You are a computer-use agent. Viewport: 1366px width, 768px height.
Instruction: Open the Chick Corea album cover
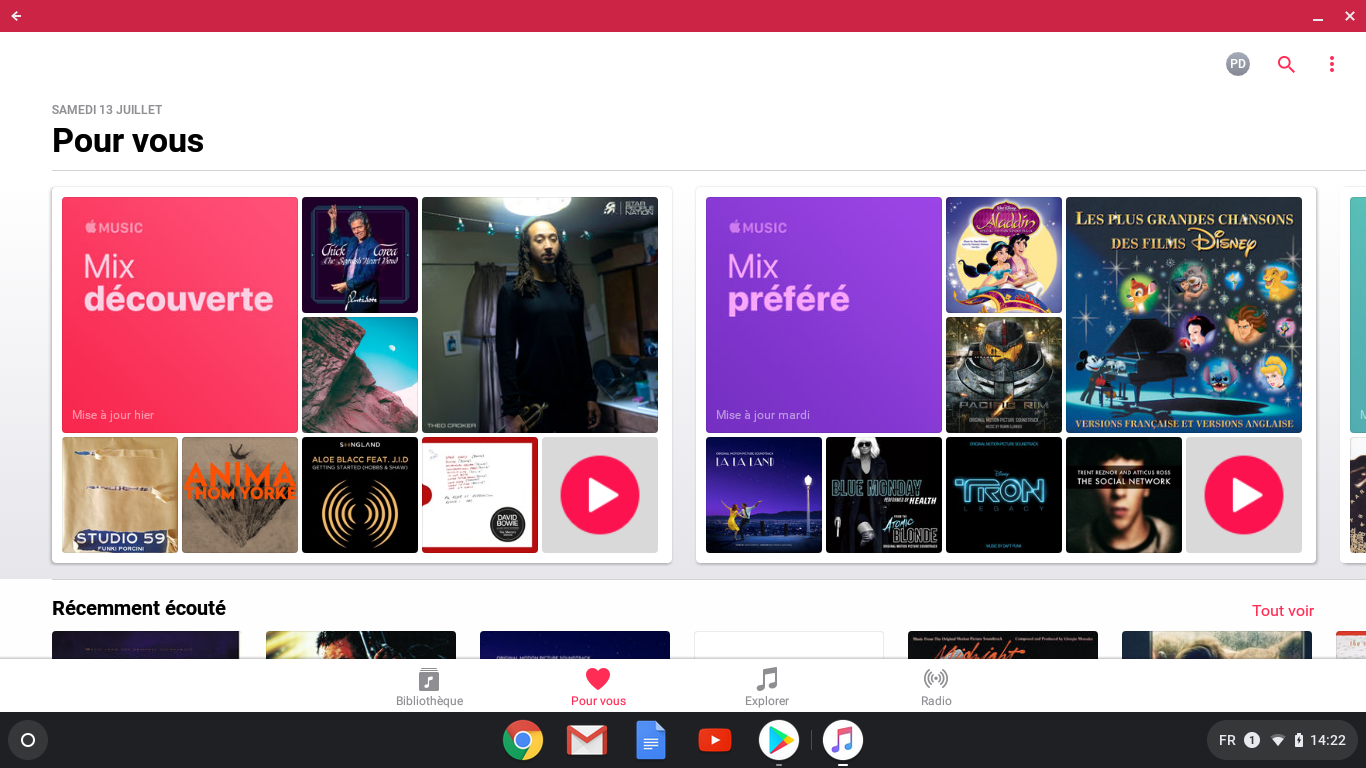pos(360,255)
